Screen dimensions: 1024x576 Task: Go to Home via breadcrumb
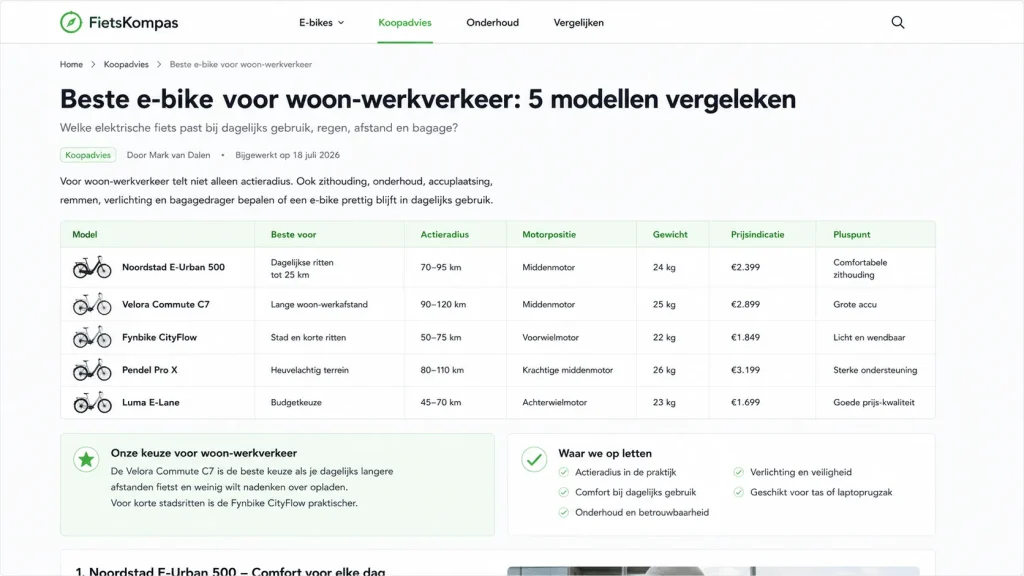(71, 65)
